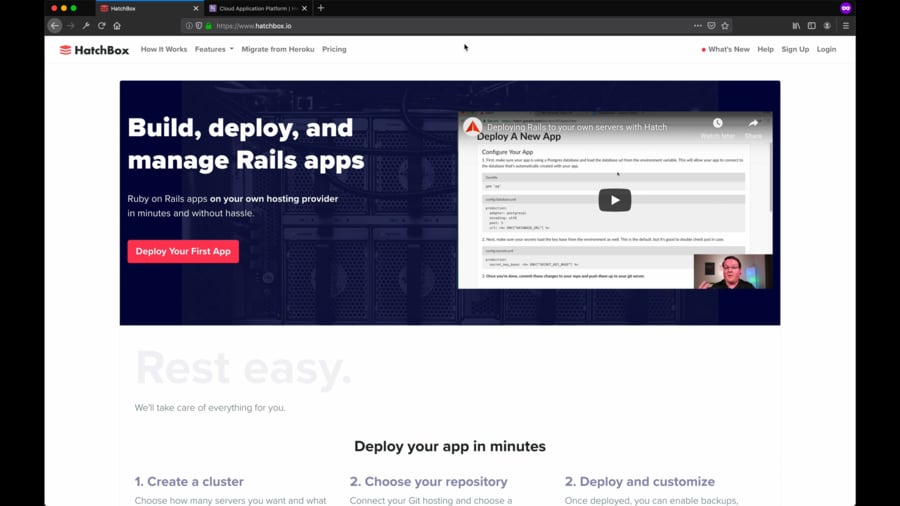Close the HatchBox tab
Screen dimensions: 900x506
196,9
